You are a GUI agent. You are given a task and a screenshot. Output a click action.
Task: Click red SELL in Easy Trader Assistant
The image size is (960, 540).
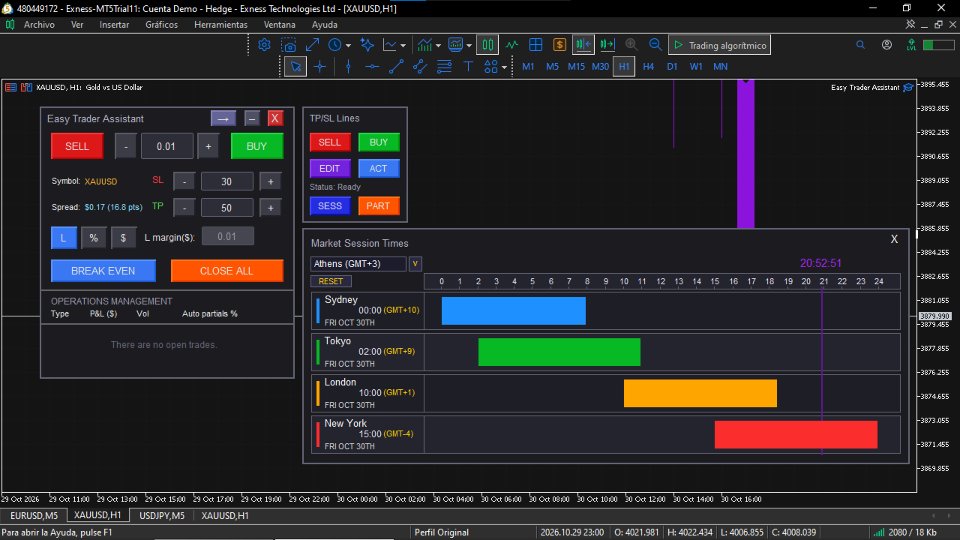[x=77, y=146]
